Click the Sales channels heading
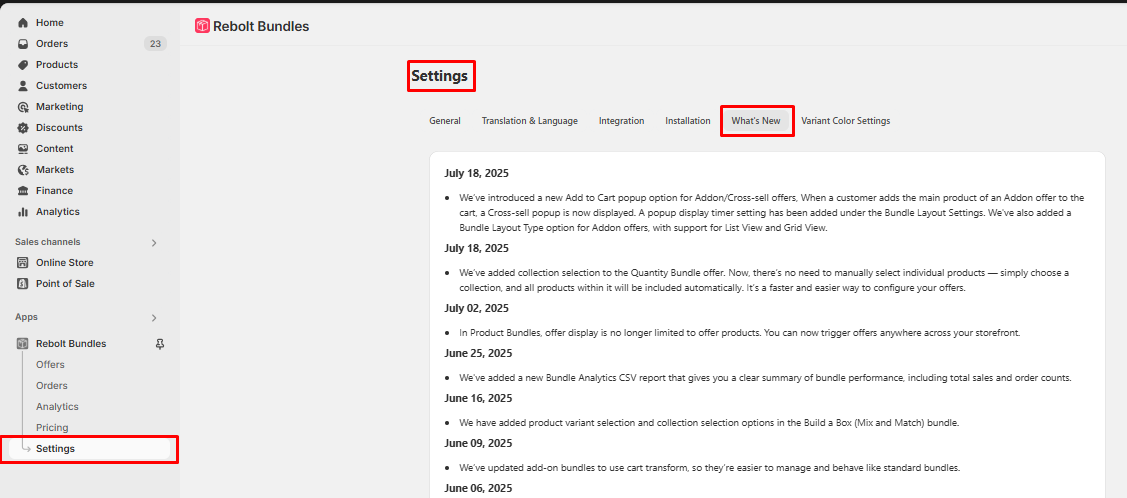The image size is (1127, 498). [x=47, y=242]
